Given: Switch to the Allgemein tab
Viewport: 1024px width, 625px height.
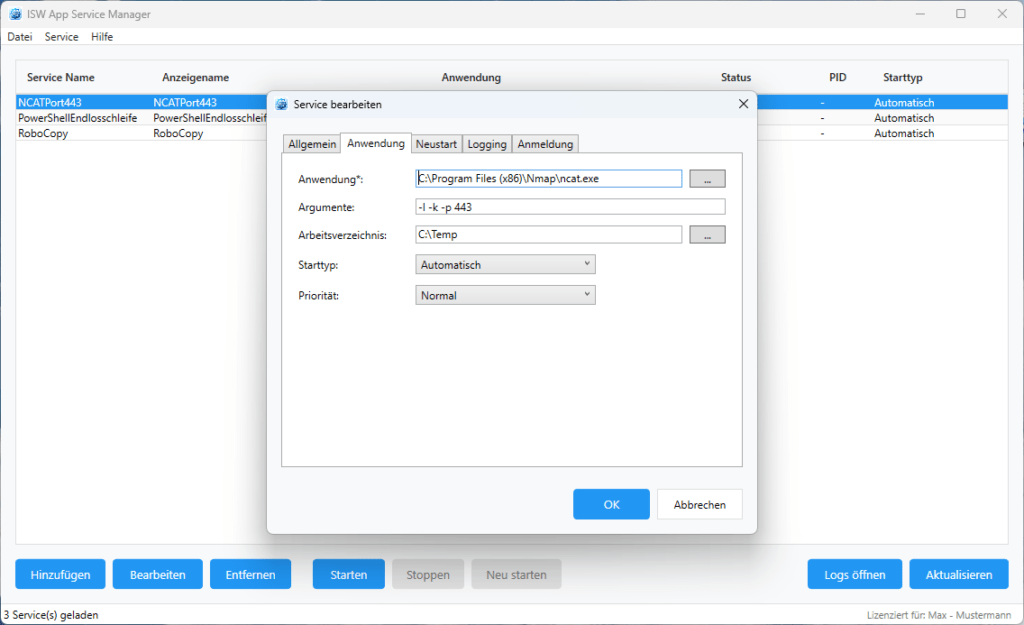Looking at the screenshot, I should [x=311, y=143].
